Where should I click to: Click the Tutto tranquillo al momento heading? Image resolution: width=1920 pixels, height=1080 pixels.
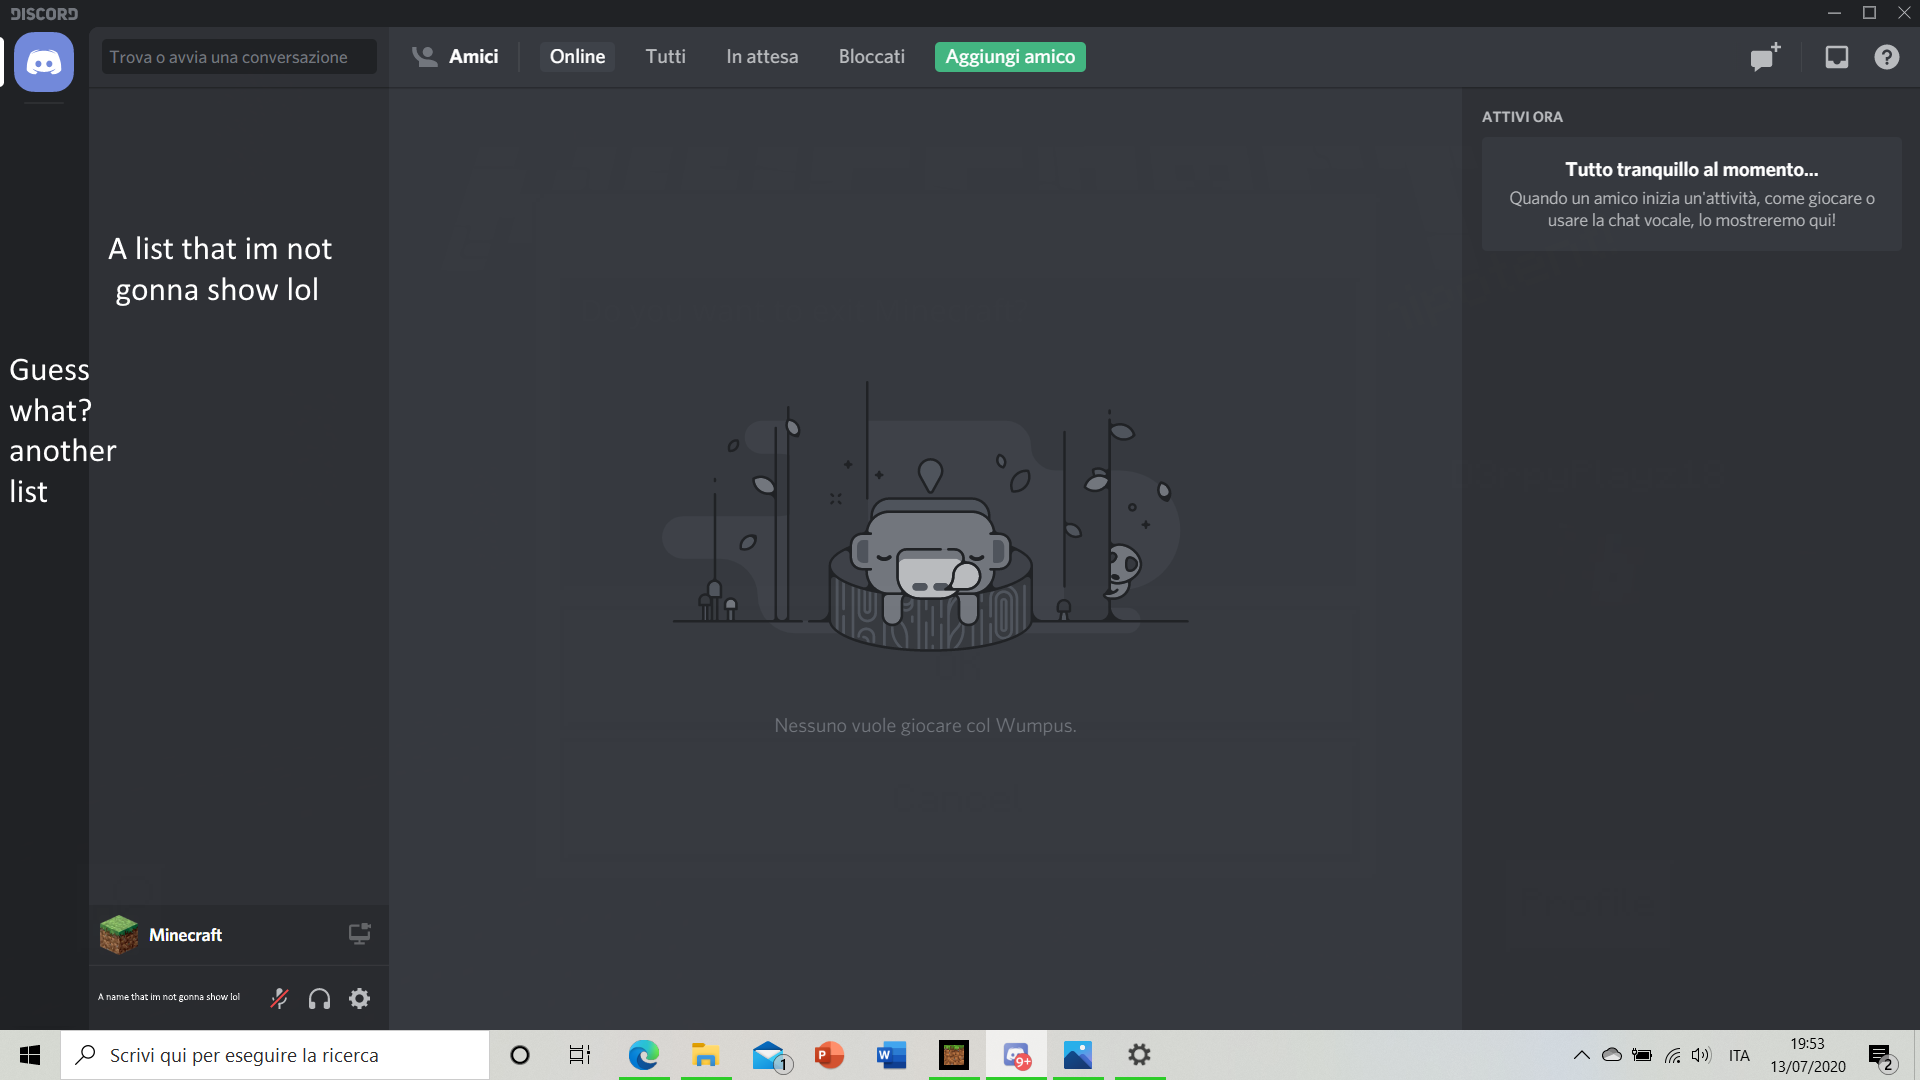(x=1691, y=170)
